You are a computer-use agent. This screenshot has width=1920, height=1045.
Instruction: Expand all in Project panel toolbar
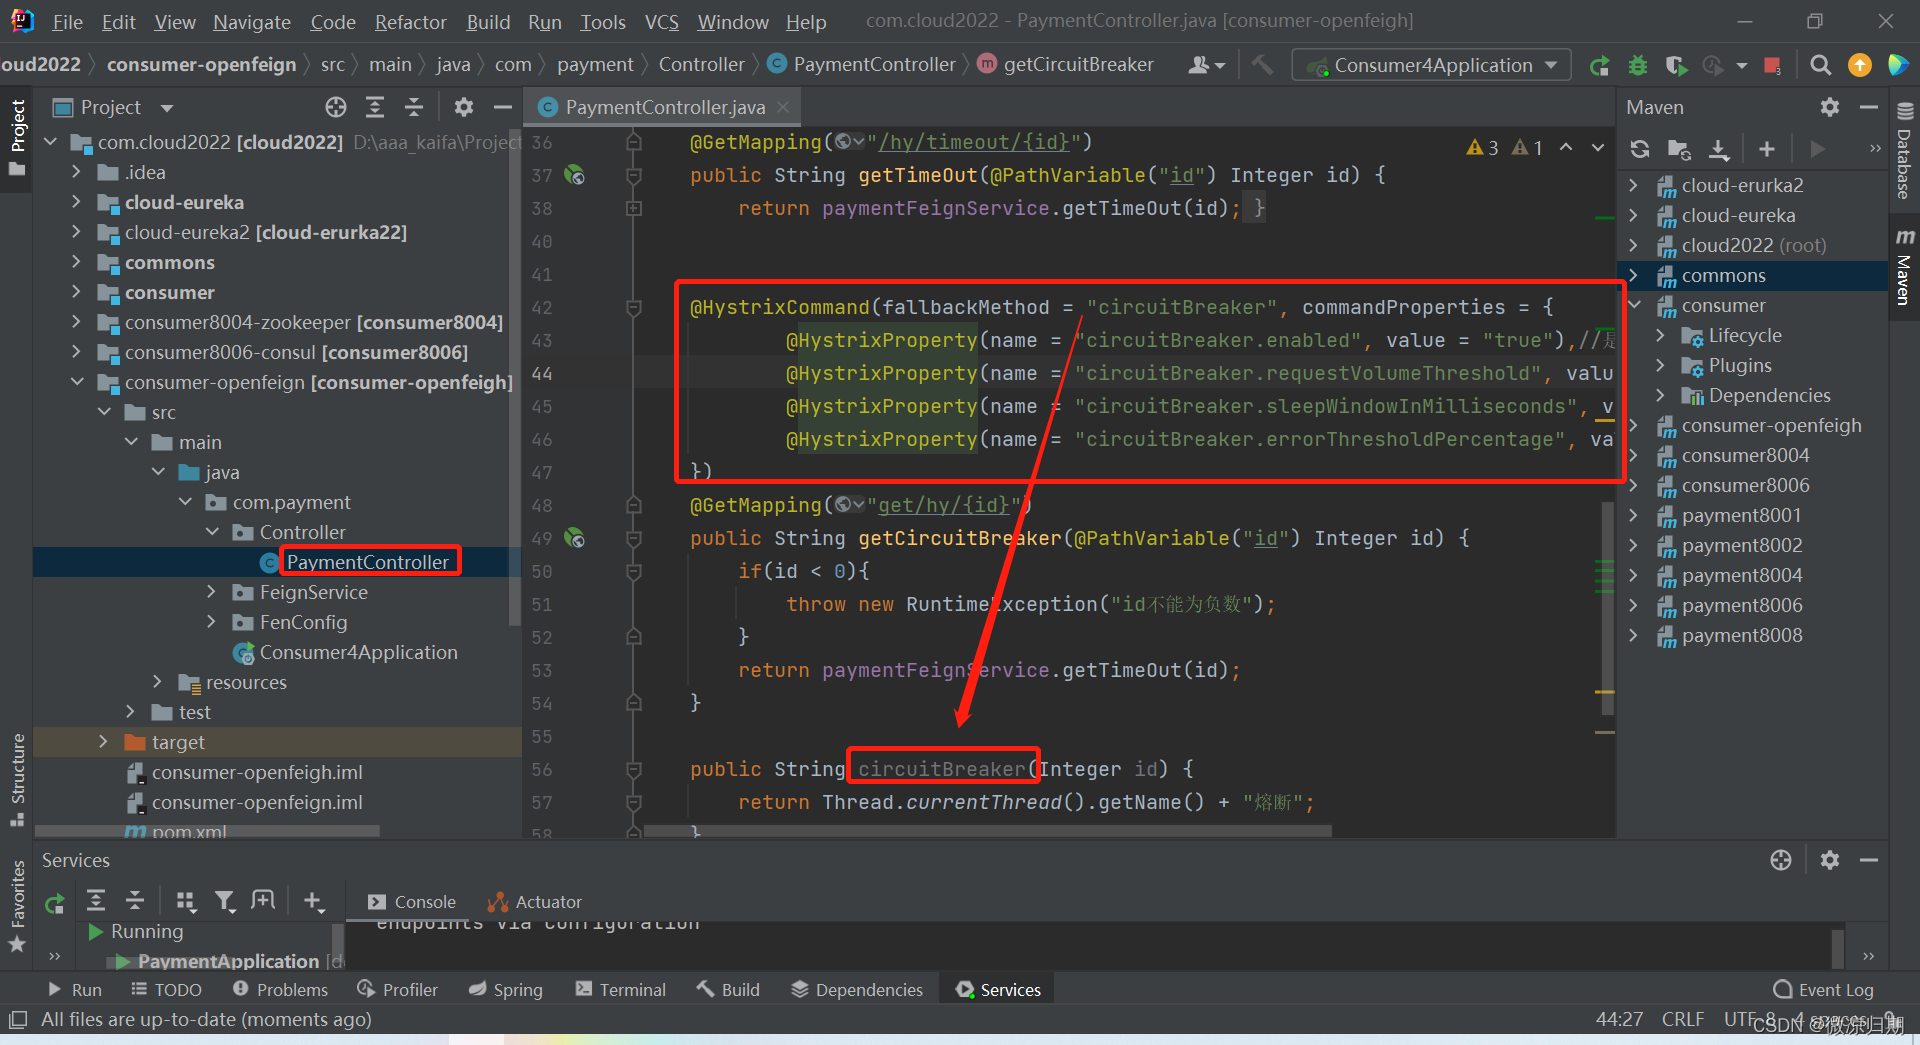(x=375, y=107)
